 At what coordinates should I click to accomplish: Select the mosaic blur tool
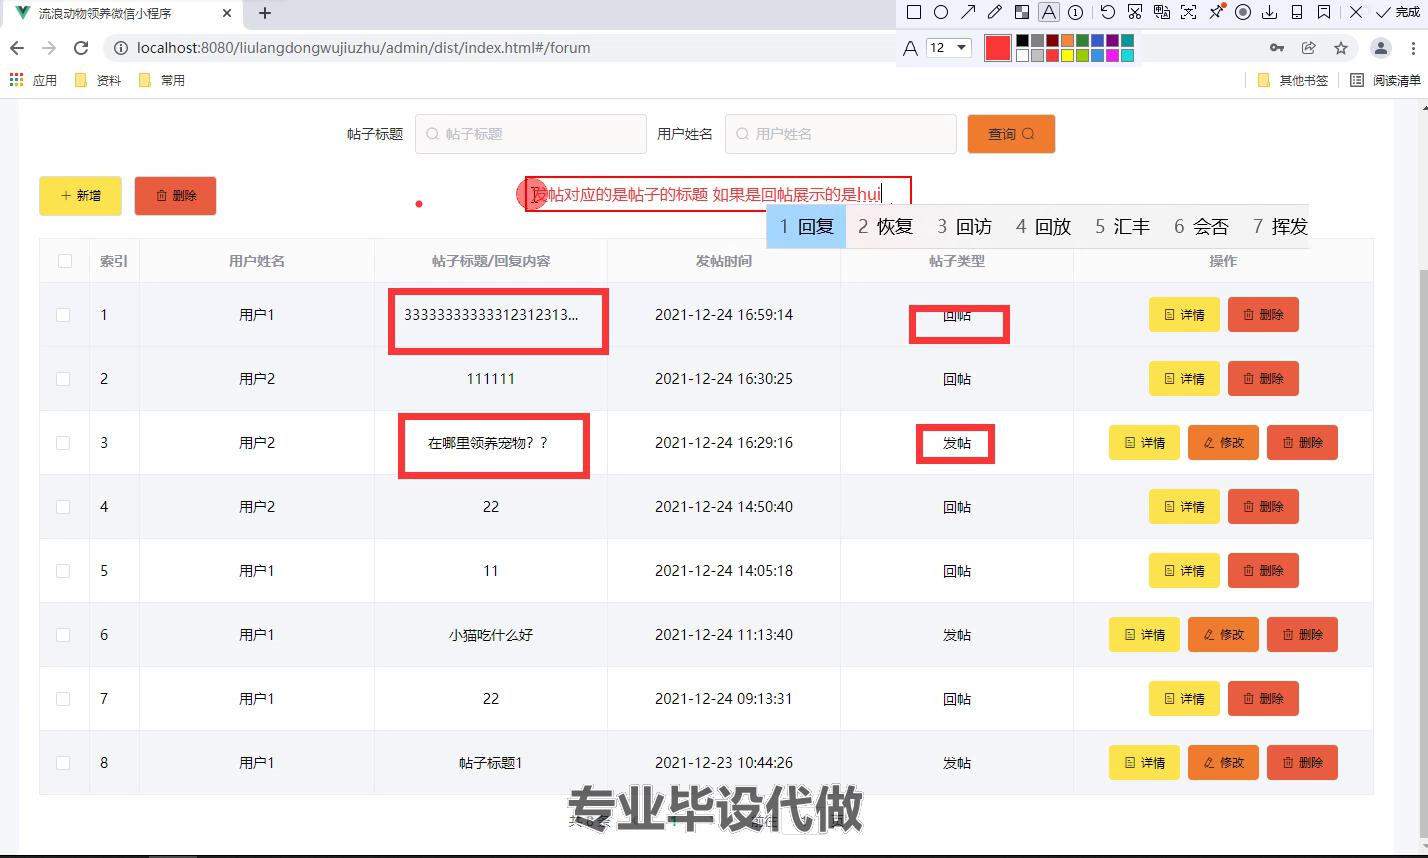point(1021,12)
